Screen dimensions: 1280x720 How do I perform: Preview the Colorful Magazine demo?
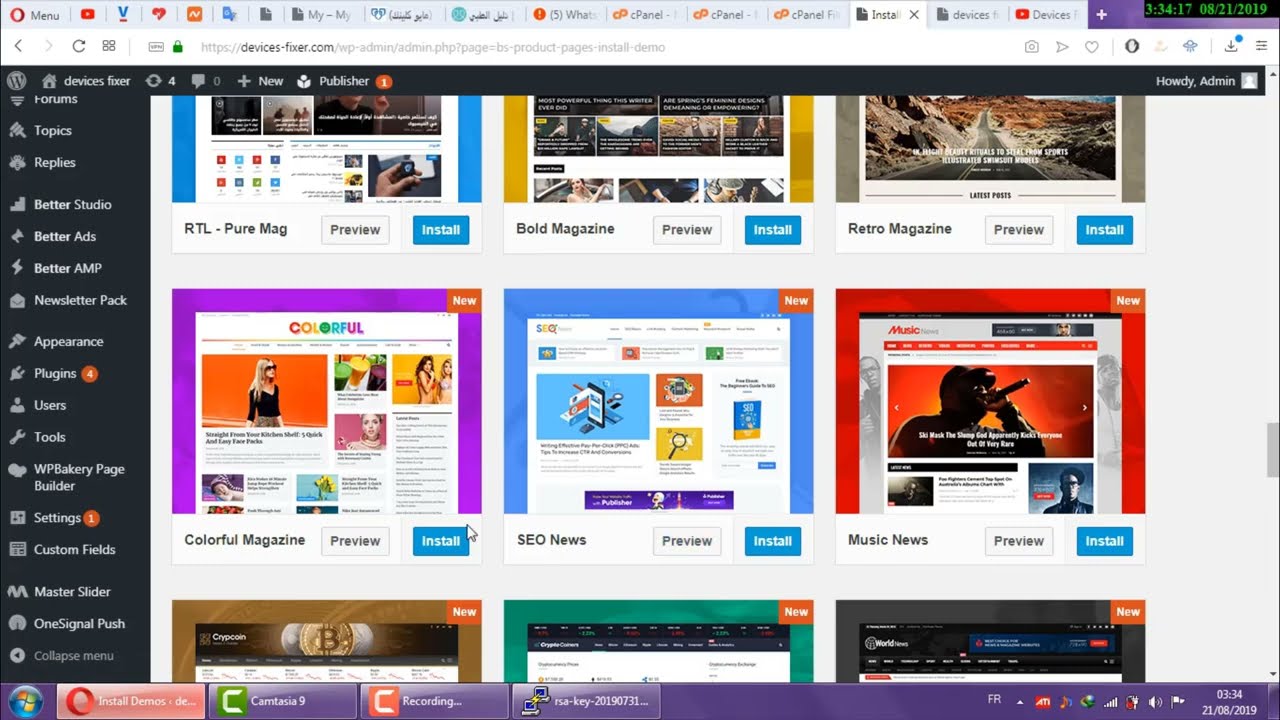click(355, 541)
